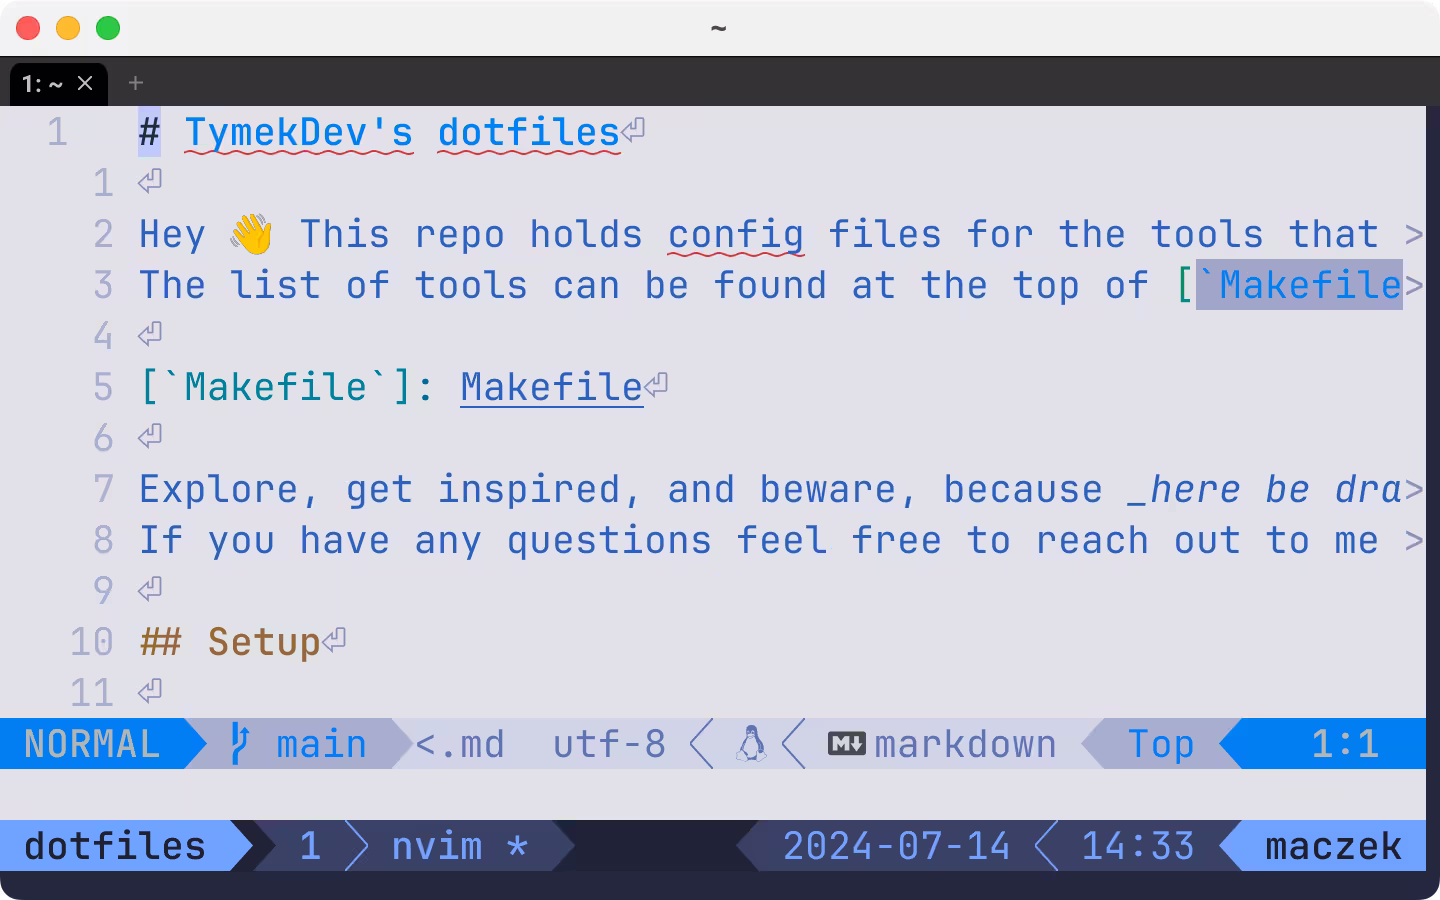Screen dimensions: 1440x900
Task: Click the line-overflow '>' marker on line 8
Action: pyautogui.click(x=1414, y=540)
